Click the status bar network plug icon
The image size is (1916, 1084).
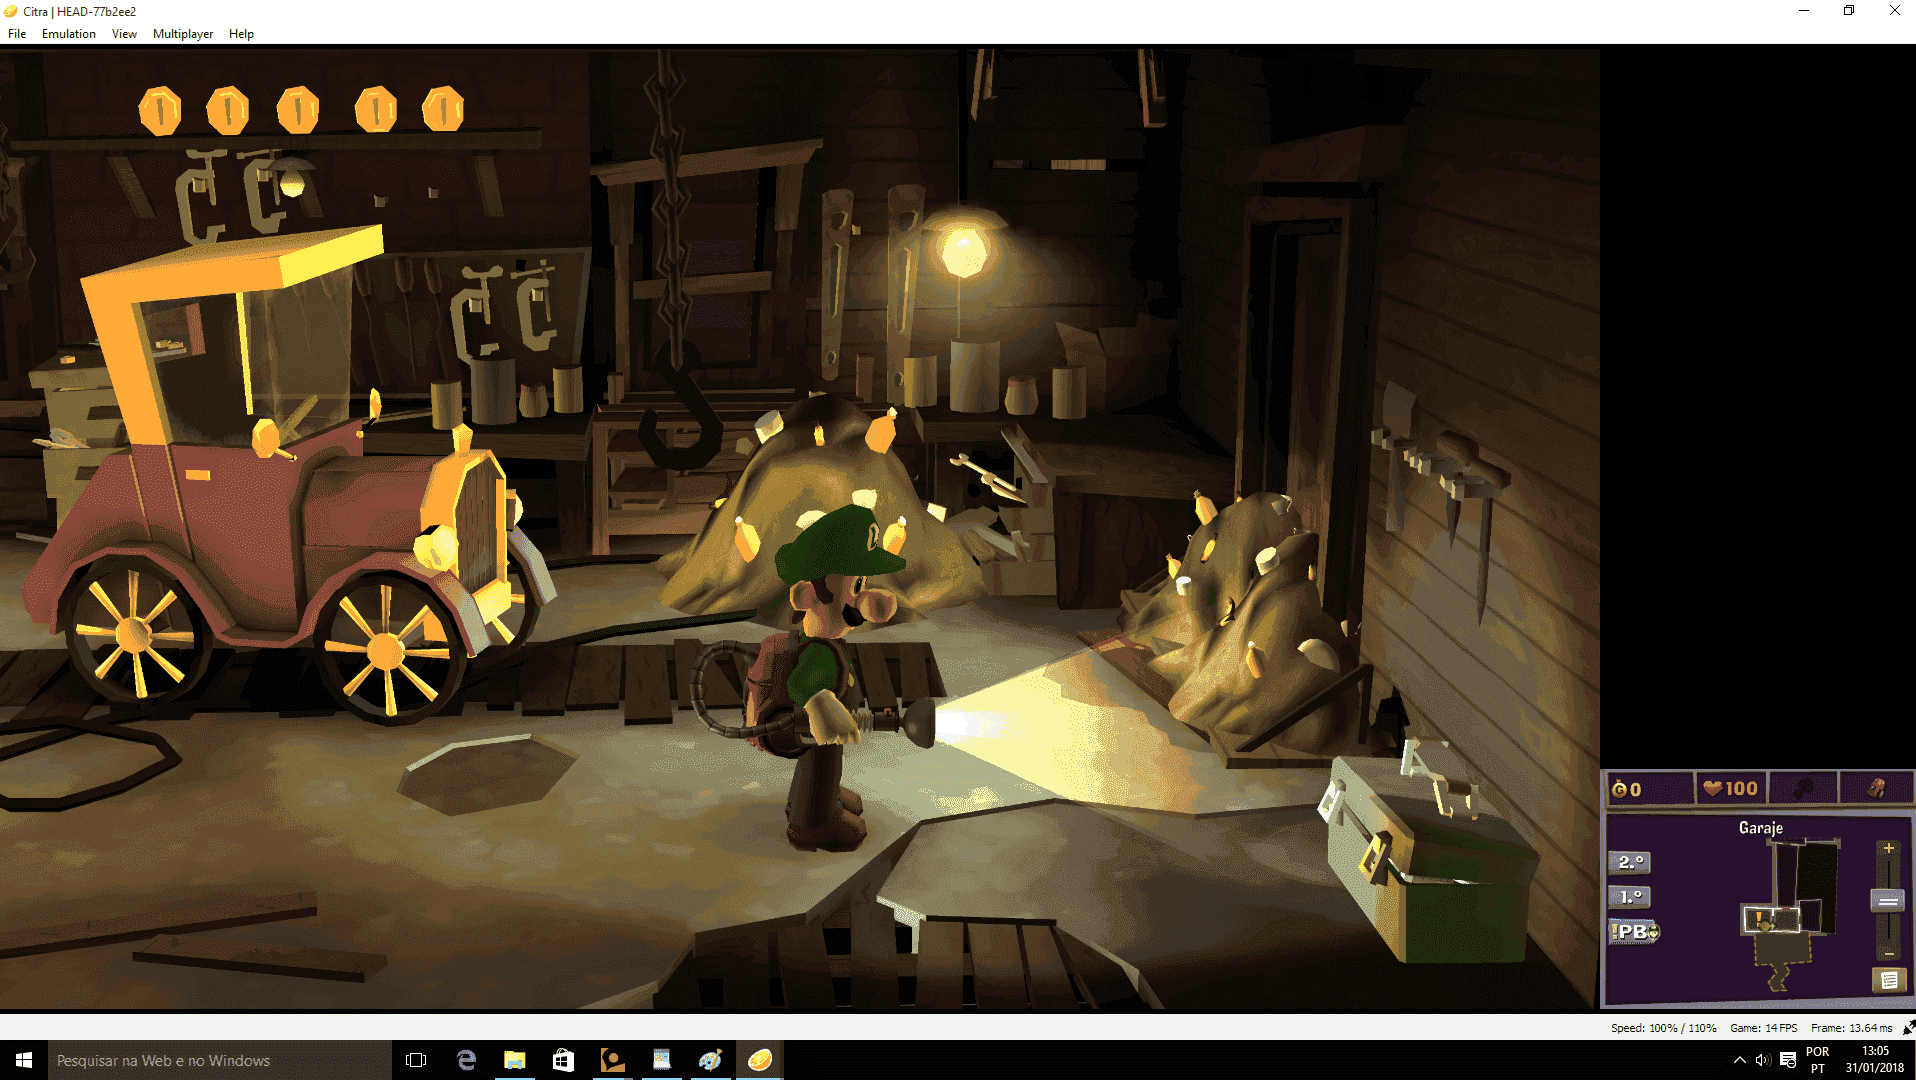click(1908, 1027)
